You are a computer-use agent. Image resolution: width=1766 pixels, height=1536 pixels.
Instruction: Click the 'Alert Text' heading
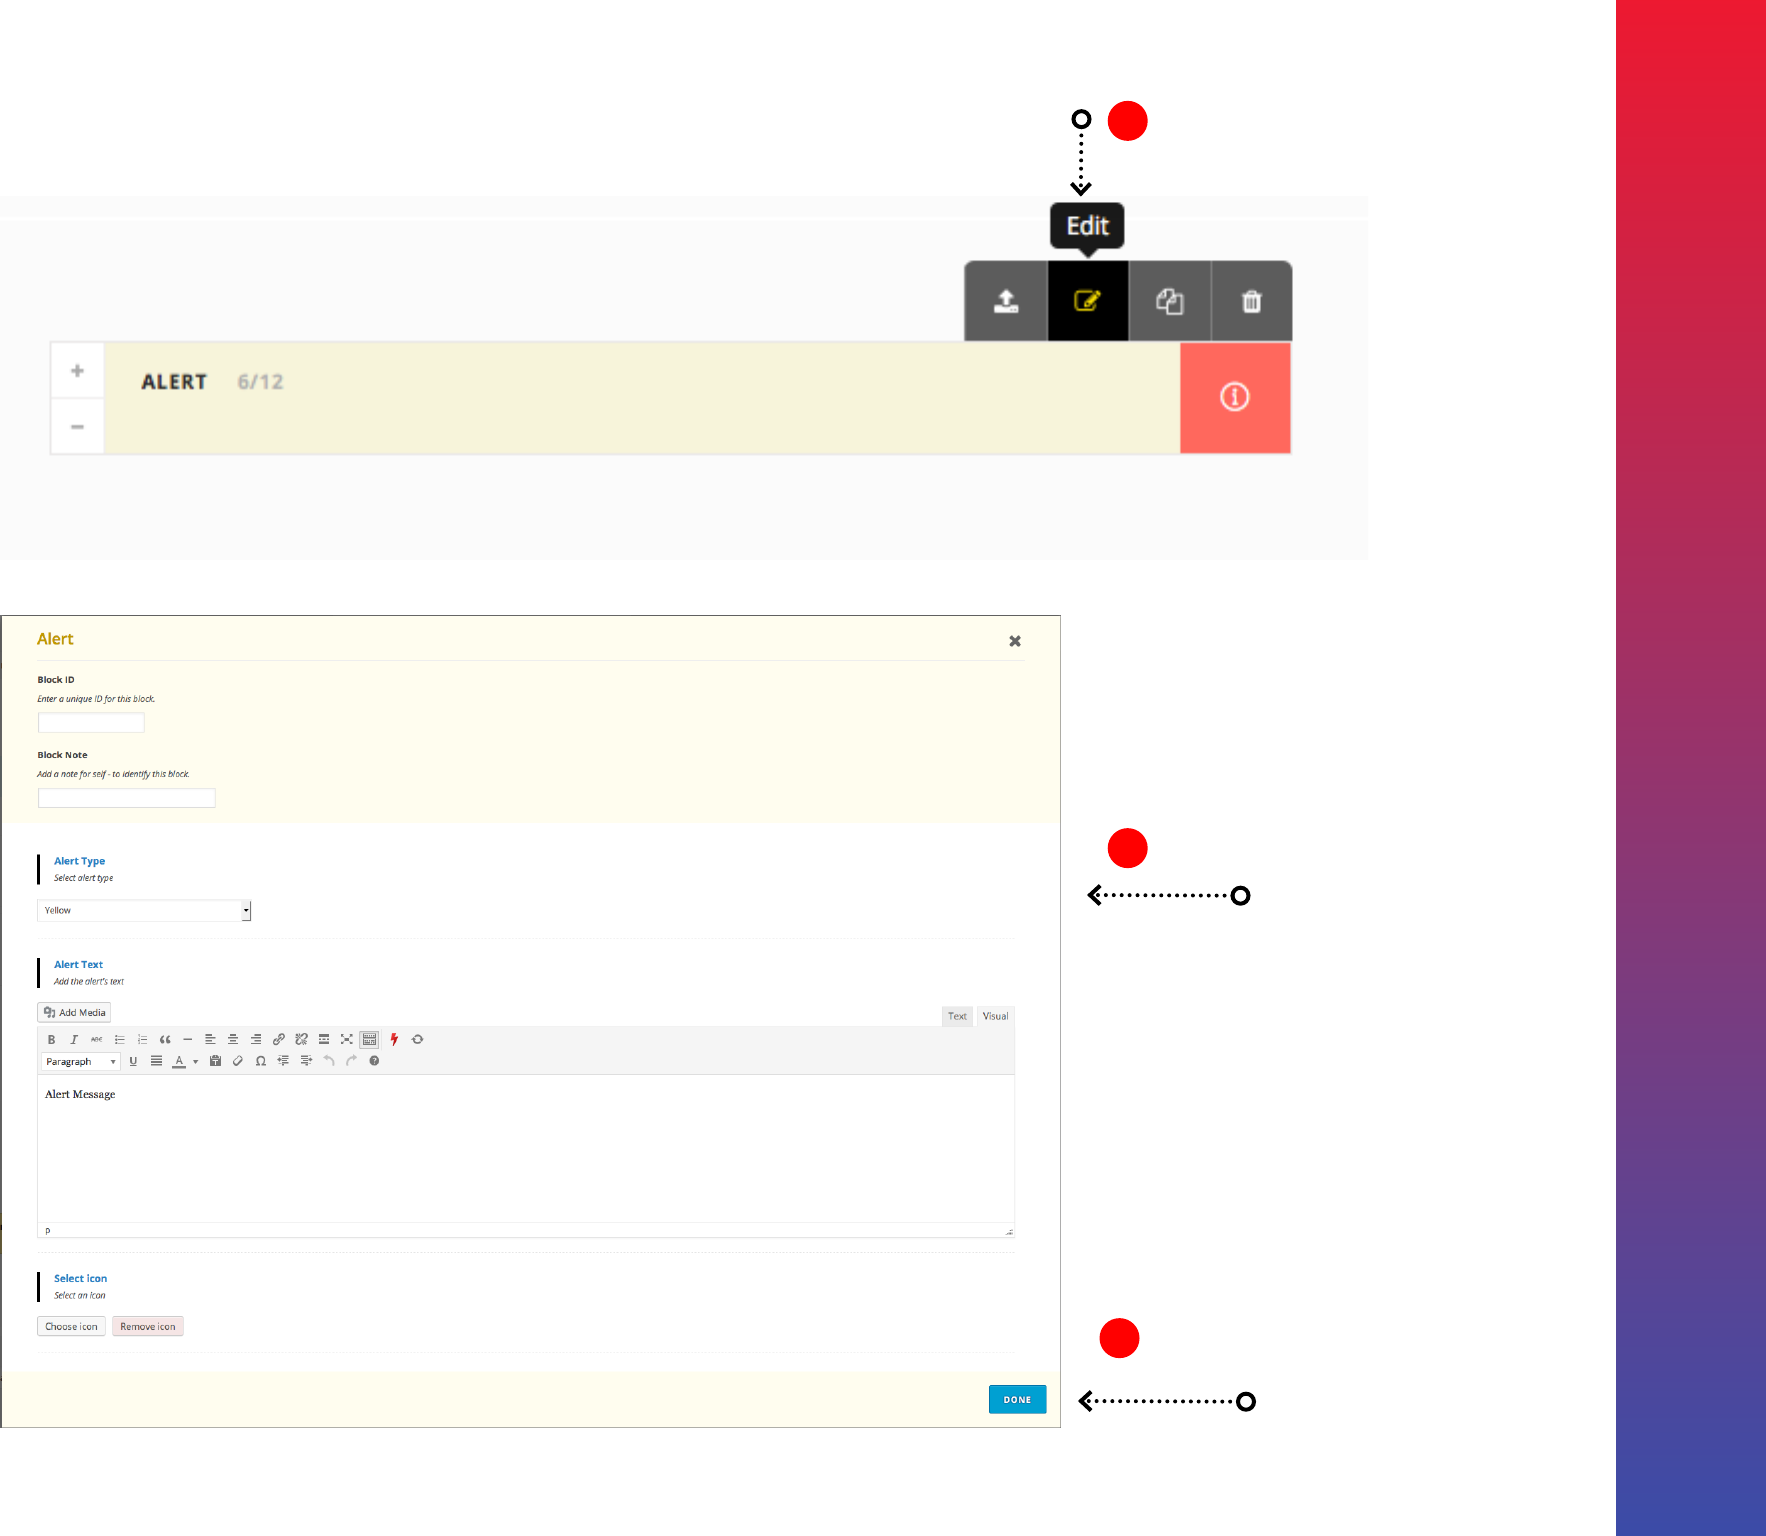[x=78, y=965]
